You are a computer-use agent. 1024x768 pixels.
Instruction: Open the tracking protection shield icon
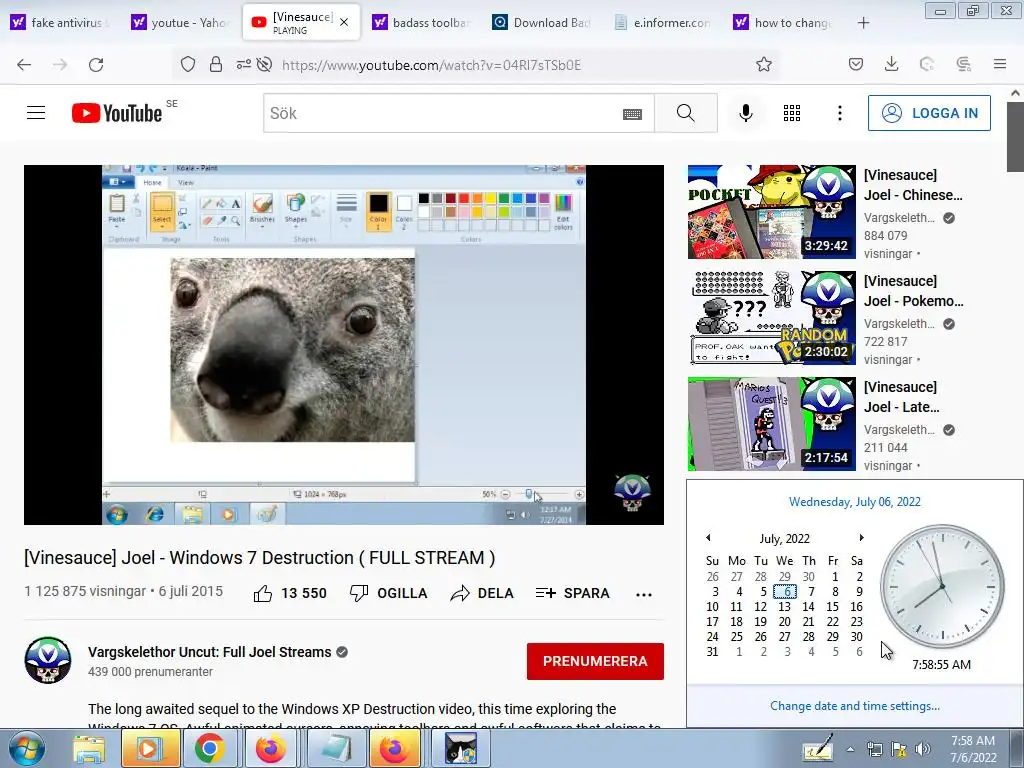(x=188, y=65)
